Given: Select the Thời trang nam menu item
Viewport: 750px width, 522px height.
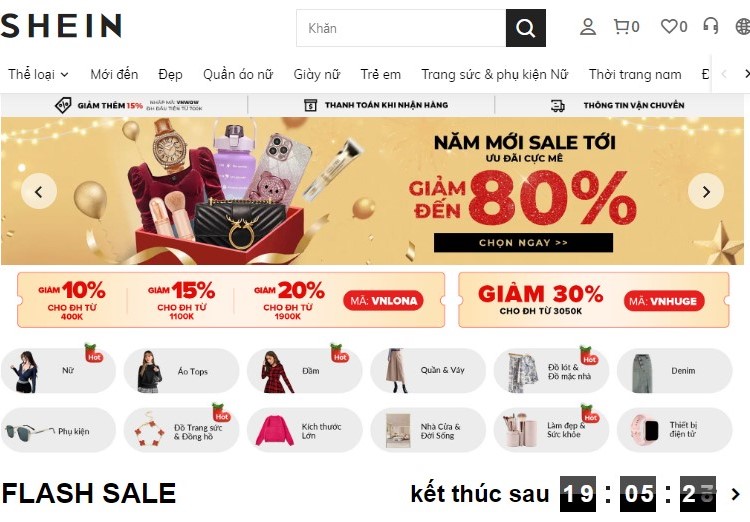Looking at the screenshot, I should [x=635, y=75].
